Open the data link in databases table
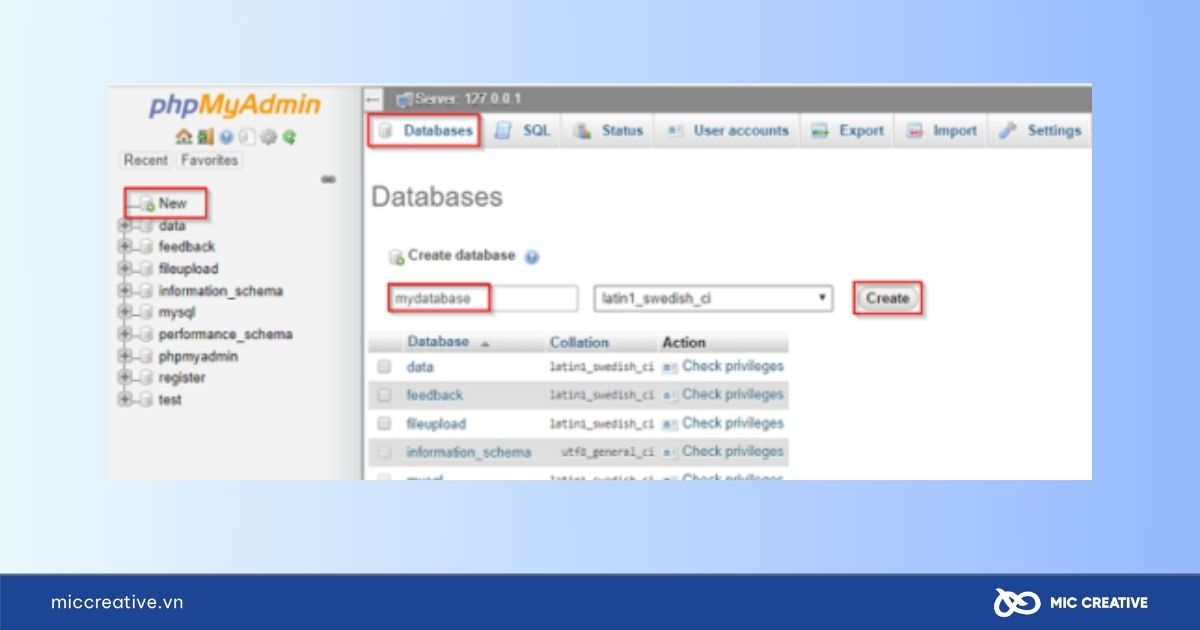 click(x=420, y=367)
